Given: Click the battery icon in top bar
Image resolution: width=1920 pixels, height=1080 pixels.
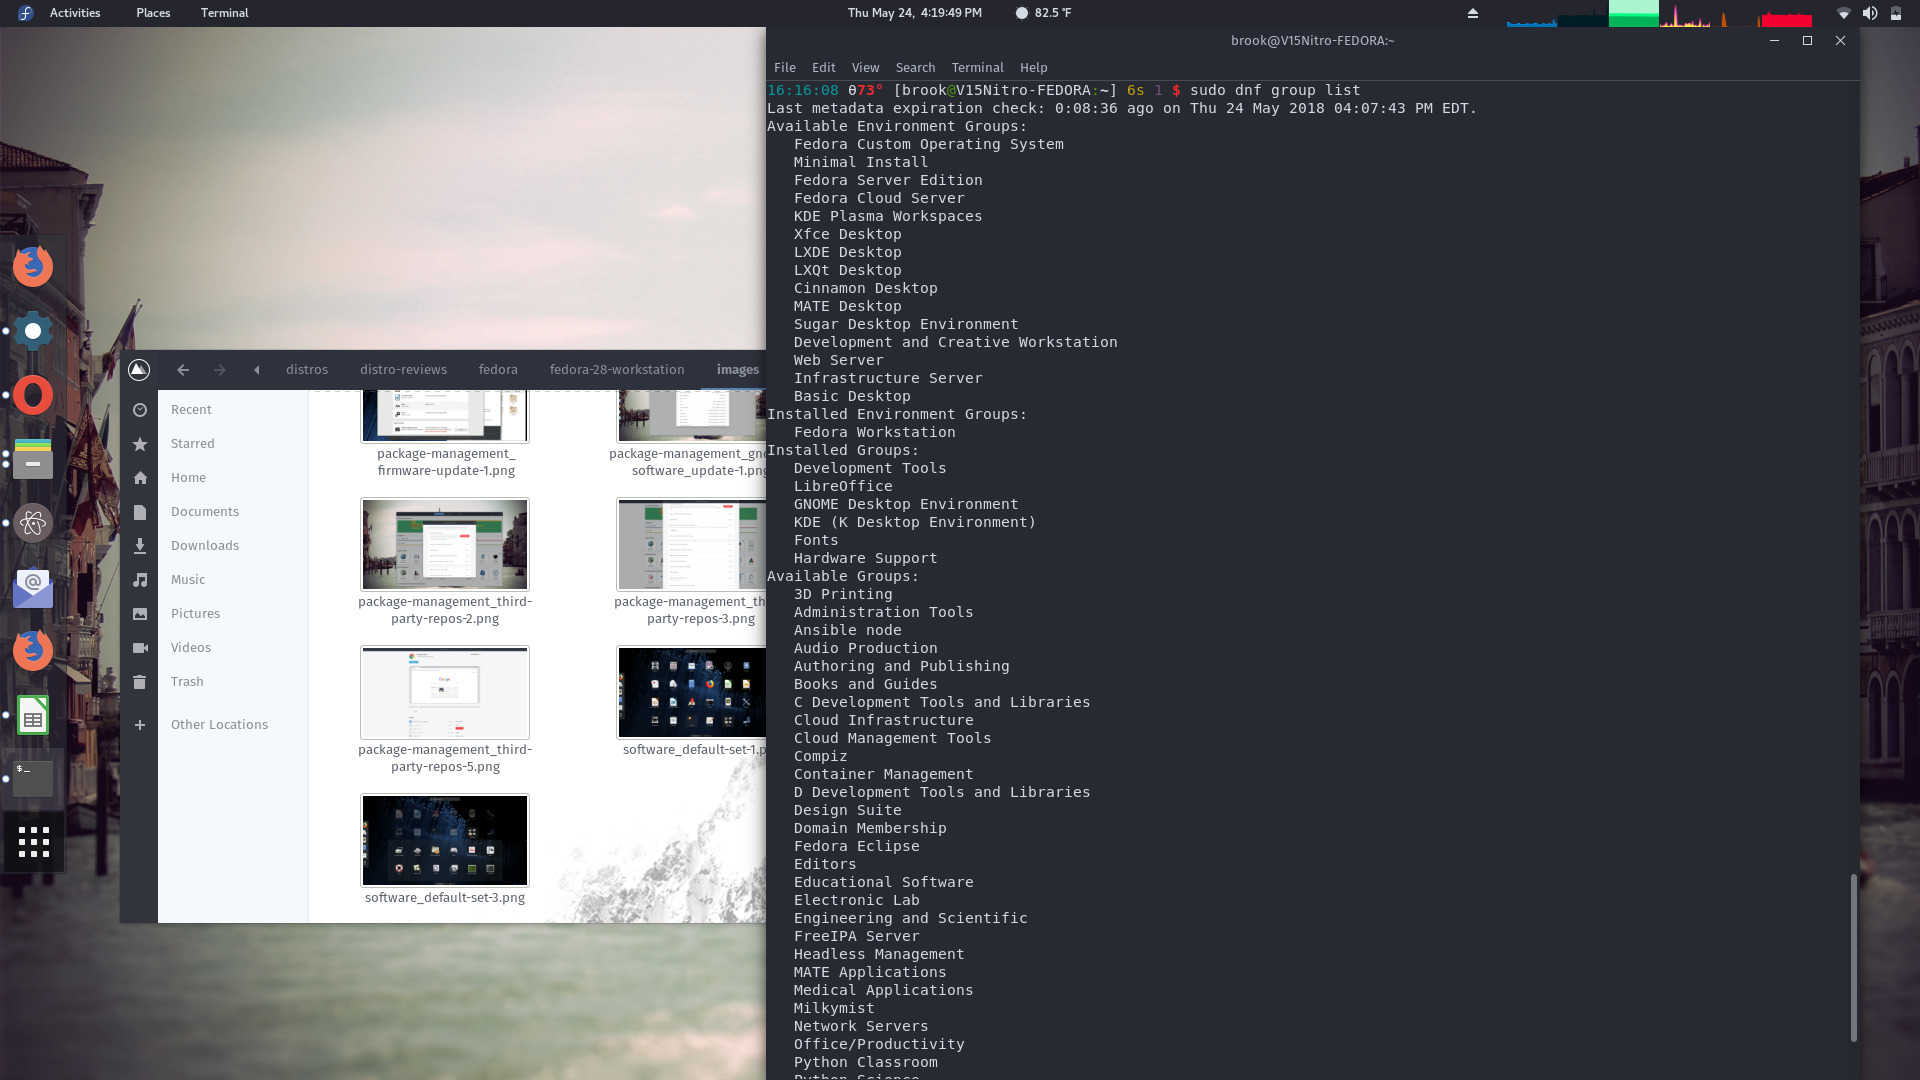Looking at the screenshot, I should (x=1895, y=13).
